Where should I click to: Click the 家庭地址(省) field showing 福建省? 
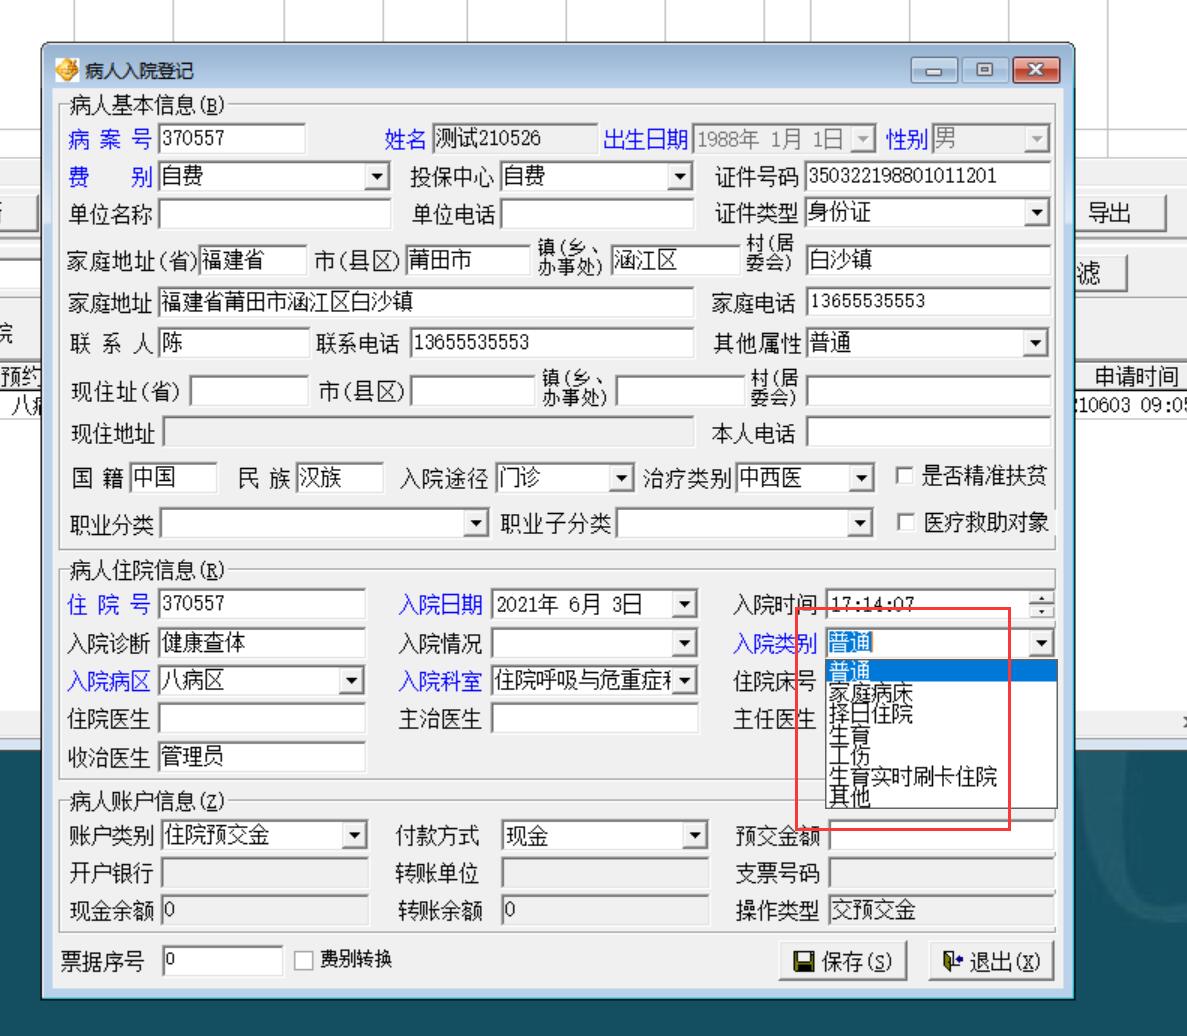(x=253, y=260)
